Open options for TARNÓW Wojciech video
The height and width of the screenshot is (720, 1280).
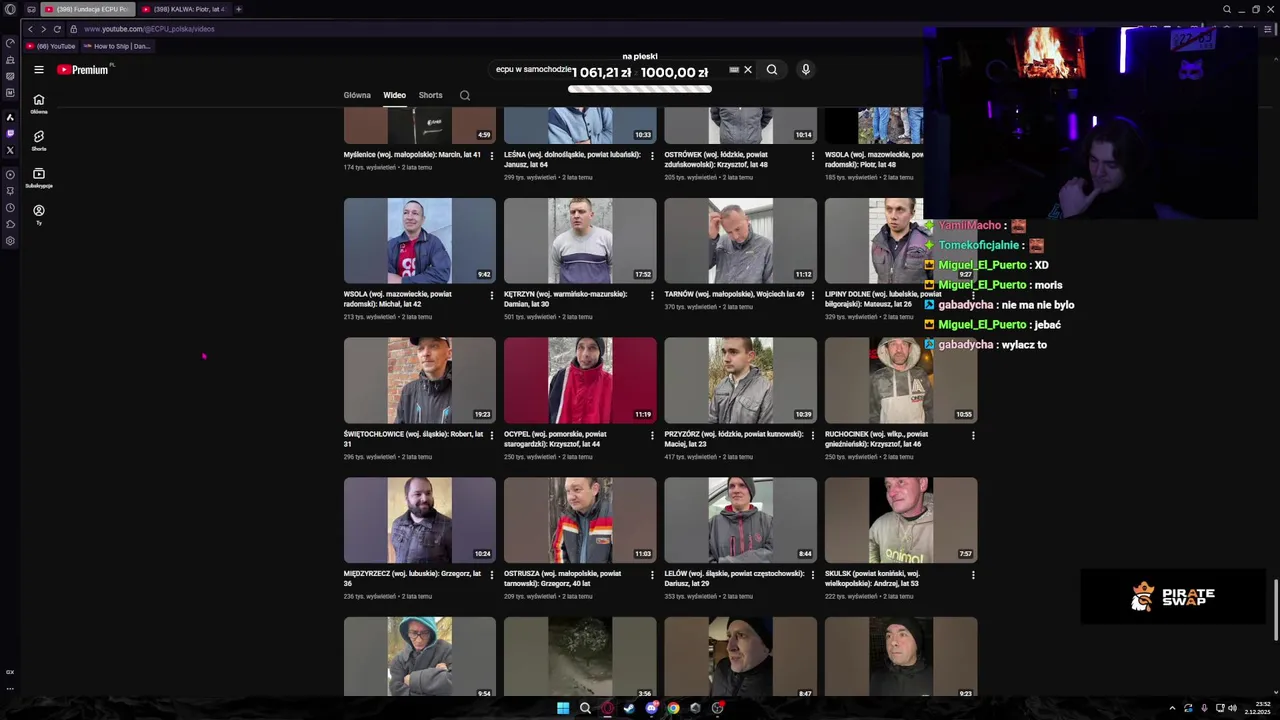coord(812,296)
